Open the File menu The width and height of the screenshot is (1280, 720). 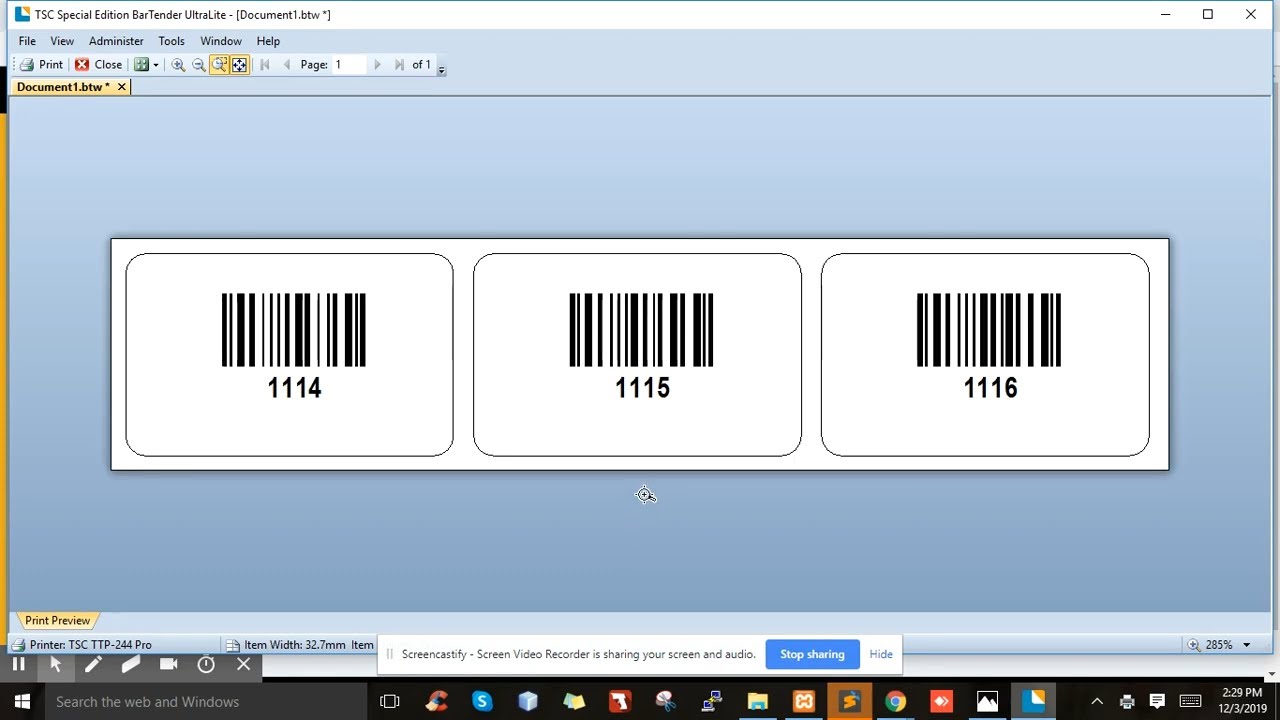(27, 41)
